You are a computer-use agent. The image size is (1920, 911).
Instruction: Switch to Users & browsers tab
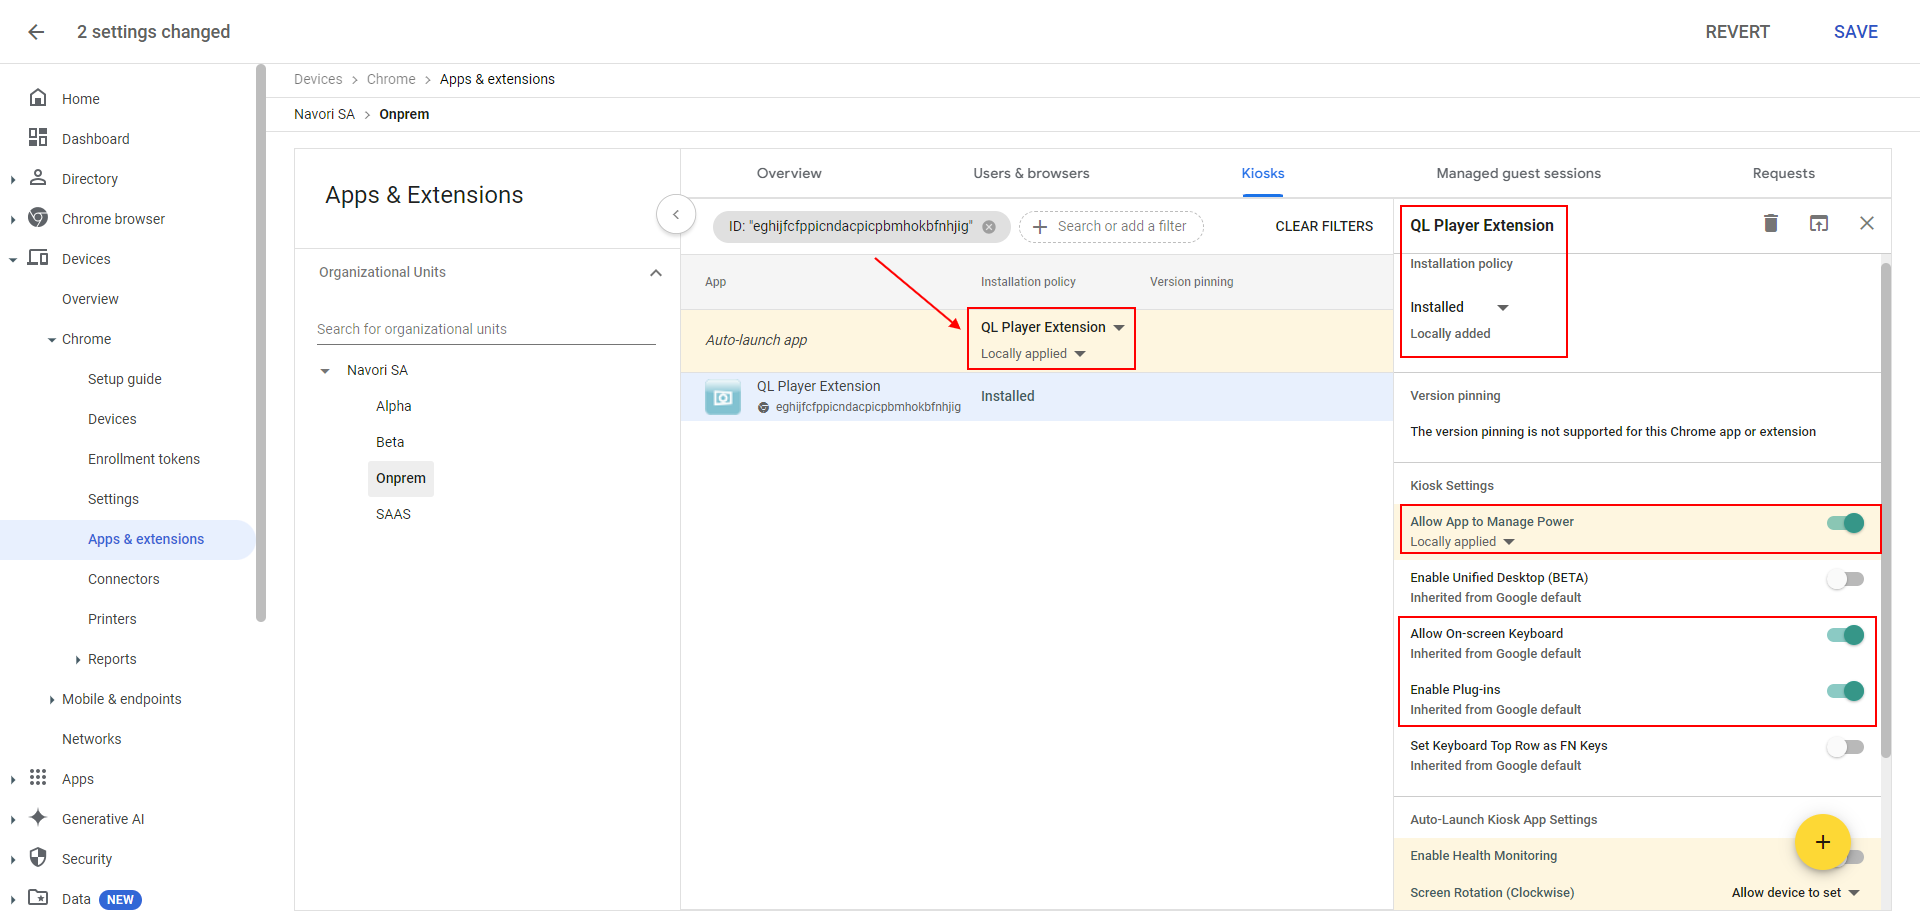pyautogui.click(x=1031, y=173)
